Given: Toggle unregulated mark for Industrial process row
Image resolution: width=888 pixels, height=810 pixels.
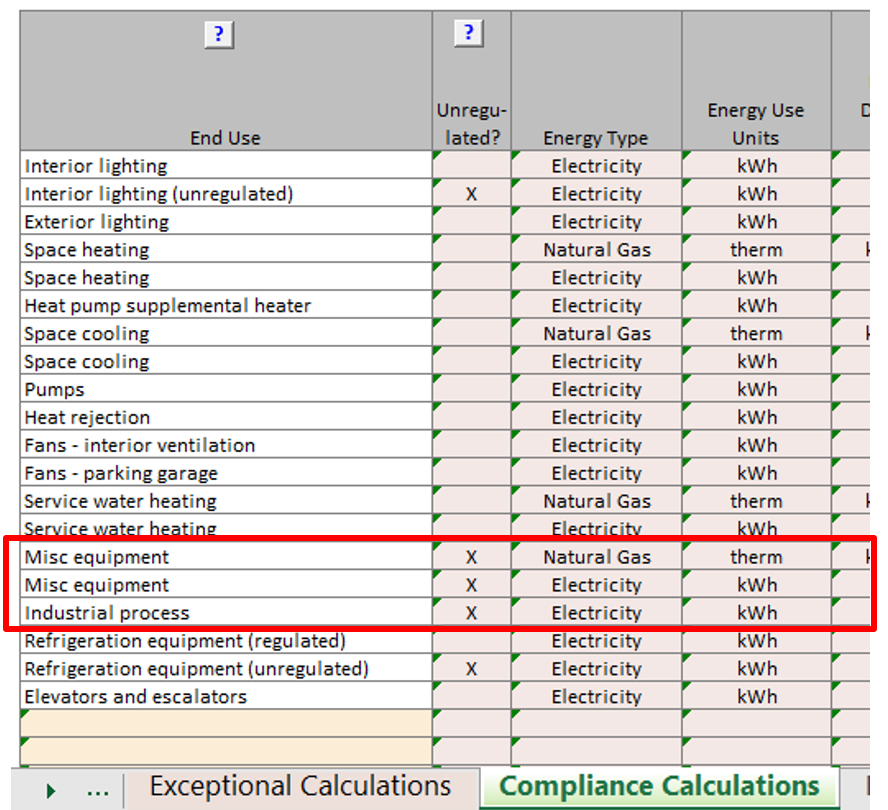Looking at the screenshot, I should (471, 613).
